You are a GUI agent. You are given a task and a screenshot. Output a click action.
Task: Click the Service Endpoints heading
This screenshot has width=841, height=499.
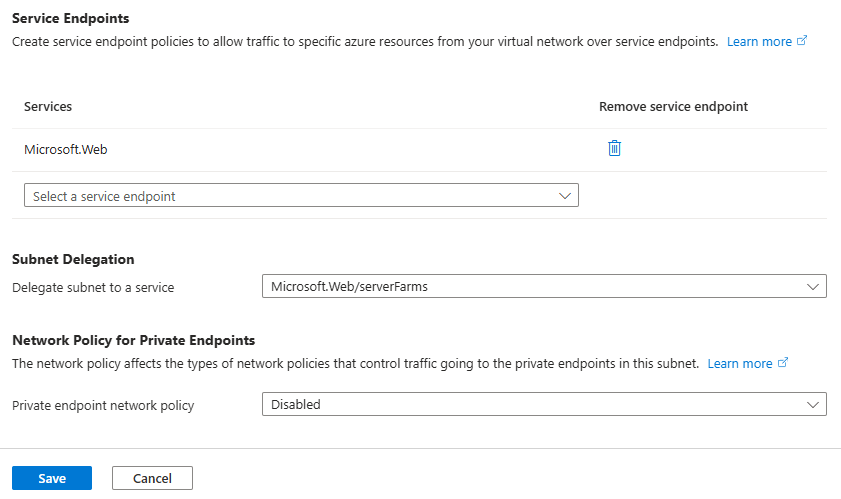(x=70, y=18)
